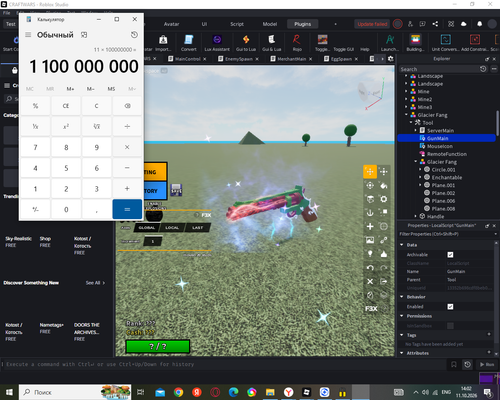
Task: Click the Explorer panel vertical scrollbar
Action: [x=497, y=123]
